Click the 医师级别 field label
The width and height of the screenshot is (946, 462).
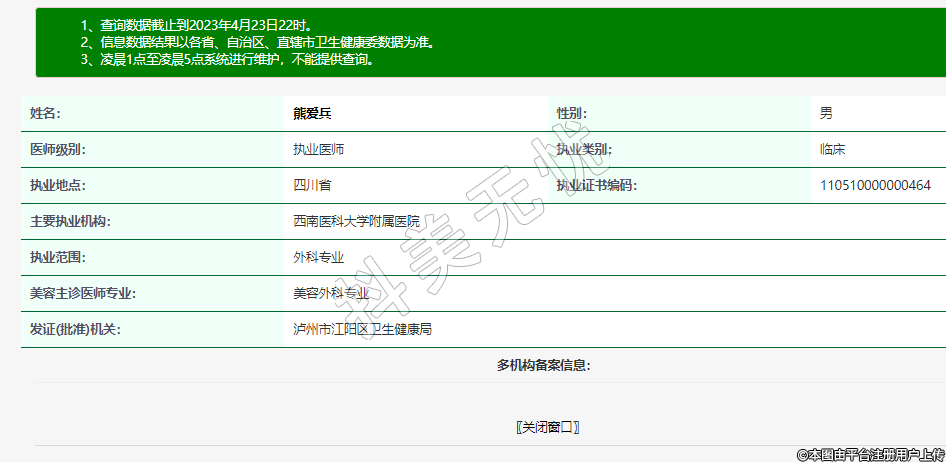(x=58, y=149)
